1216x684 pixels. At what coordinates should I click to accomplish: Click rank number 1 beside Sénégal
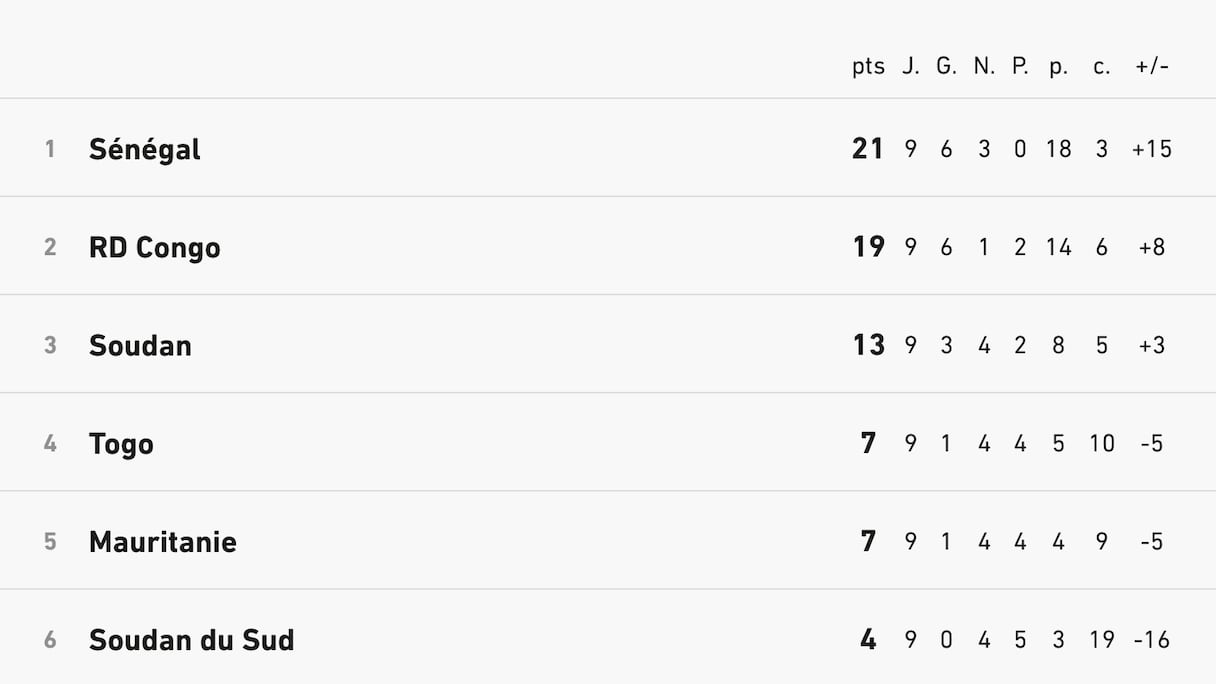pos(50,149)
